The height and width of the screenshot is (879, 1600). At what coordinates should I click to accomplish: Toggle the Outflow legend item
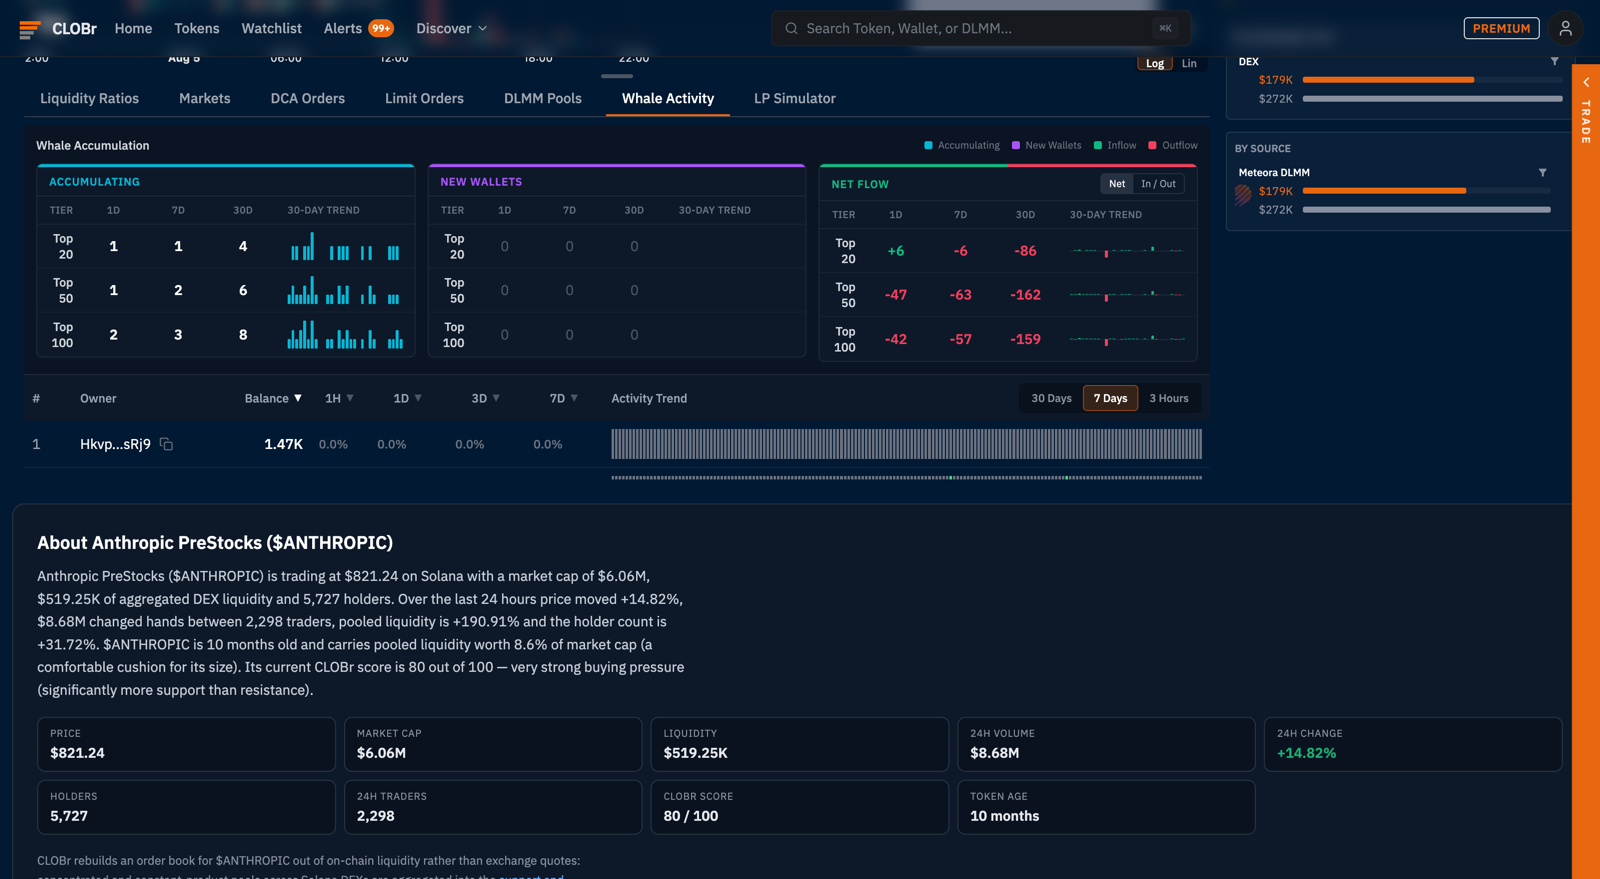pyautogui.click(x=1173, y=145)
